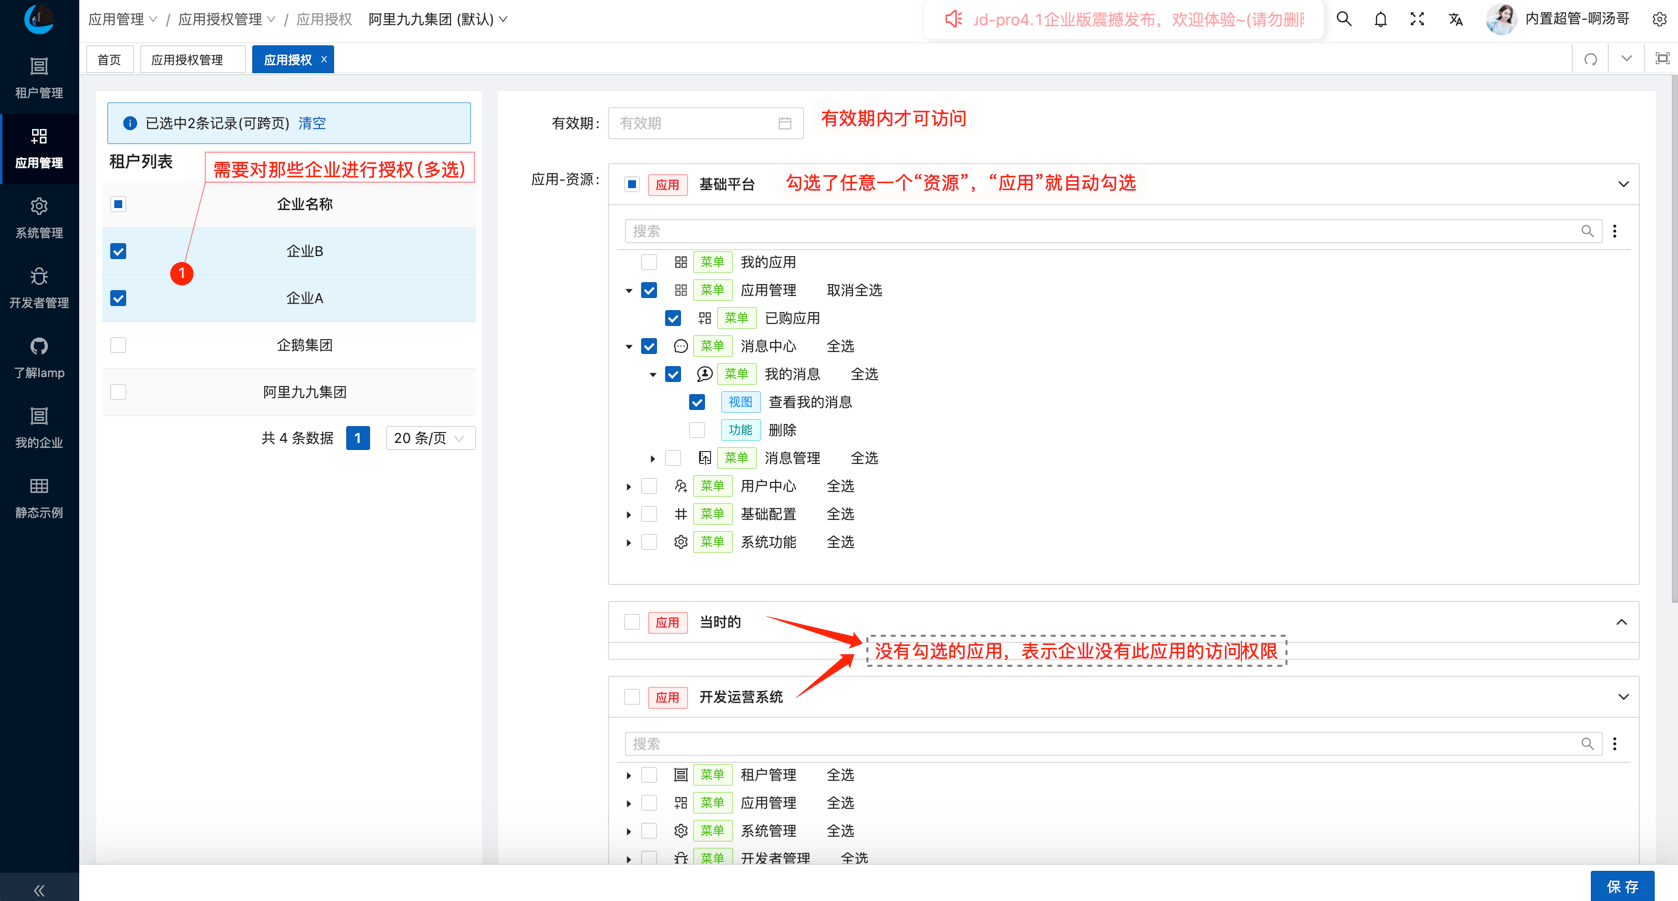
Task: Enable the 删除 function checkbox
Action: 697,430
